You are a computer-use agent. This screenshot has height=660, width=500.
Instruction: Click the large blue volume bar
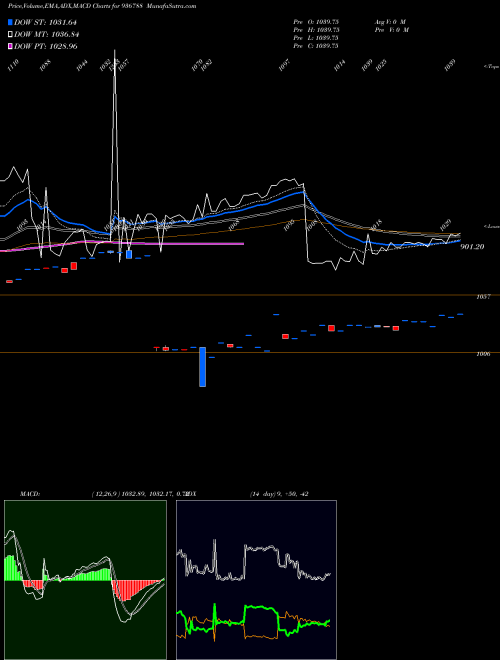click(202, 367)
